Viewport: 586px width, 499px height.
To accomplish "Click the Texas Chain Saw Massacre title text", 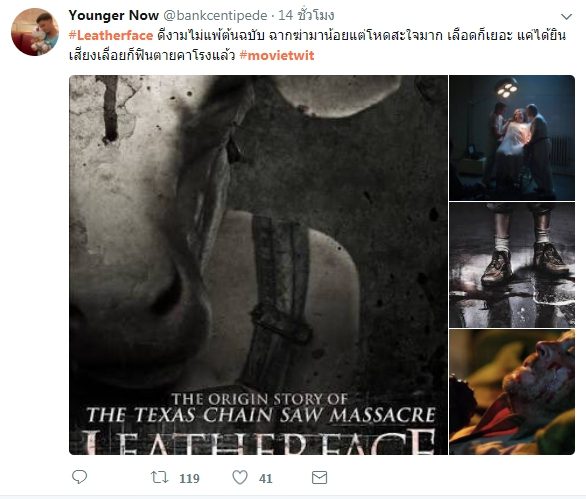I will point(261,415).
